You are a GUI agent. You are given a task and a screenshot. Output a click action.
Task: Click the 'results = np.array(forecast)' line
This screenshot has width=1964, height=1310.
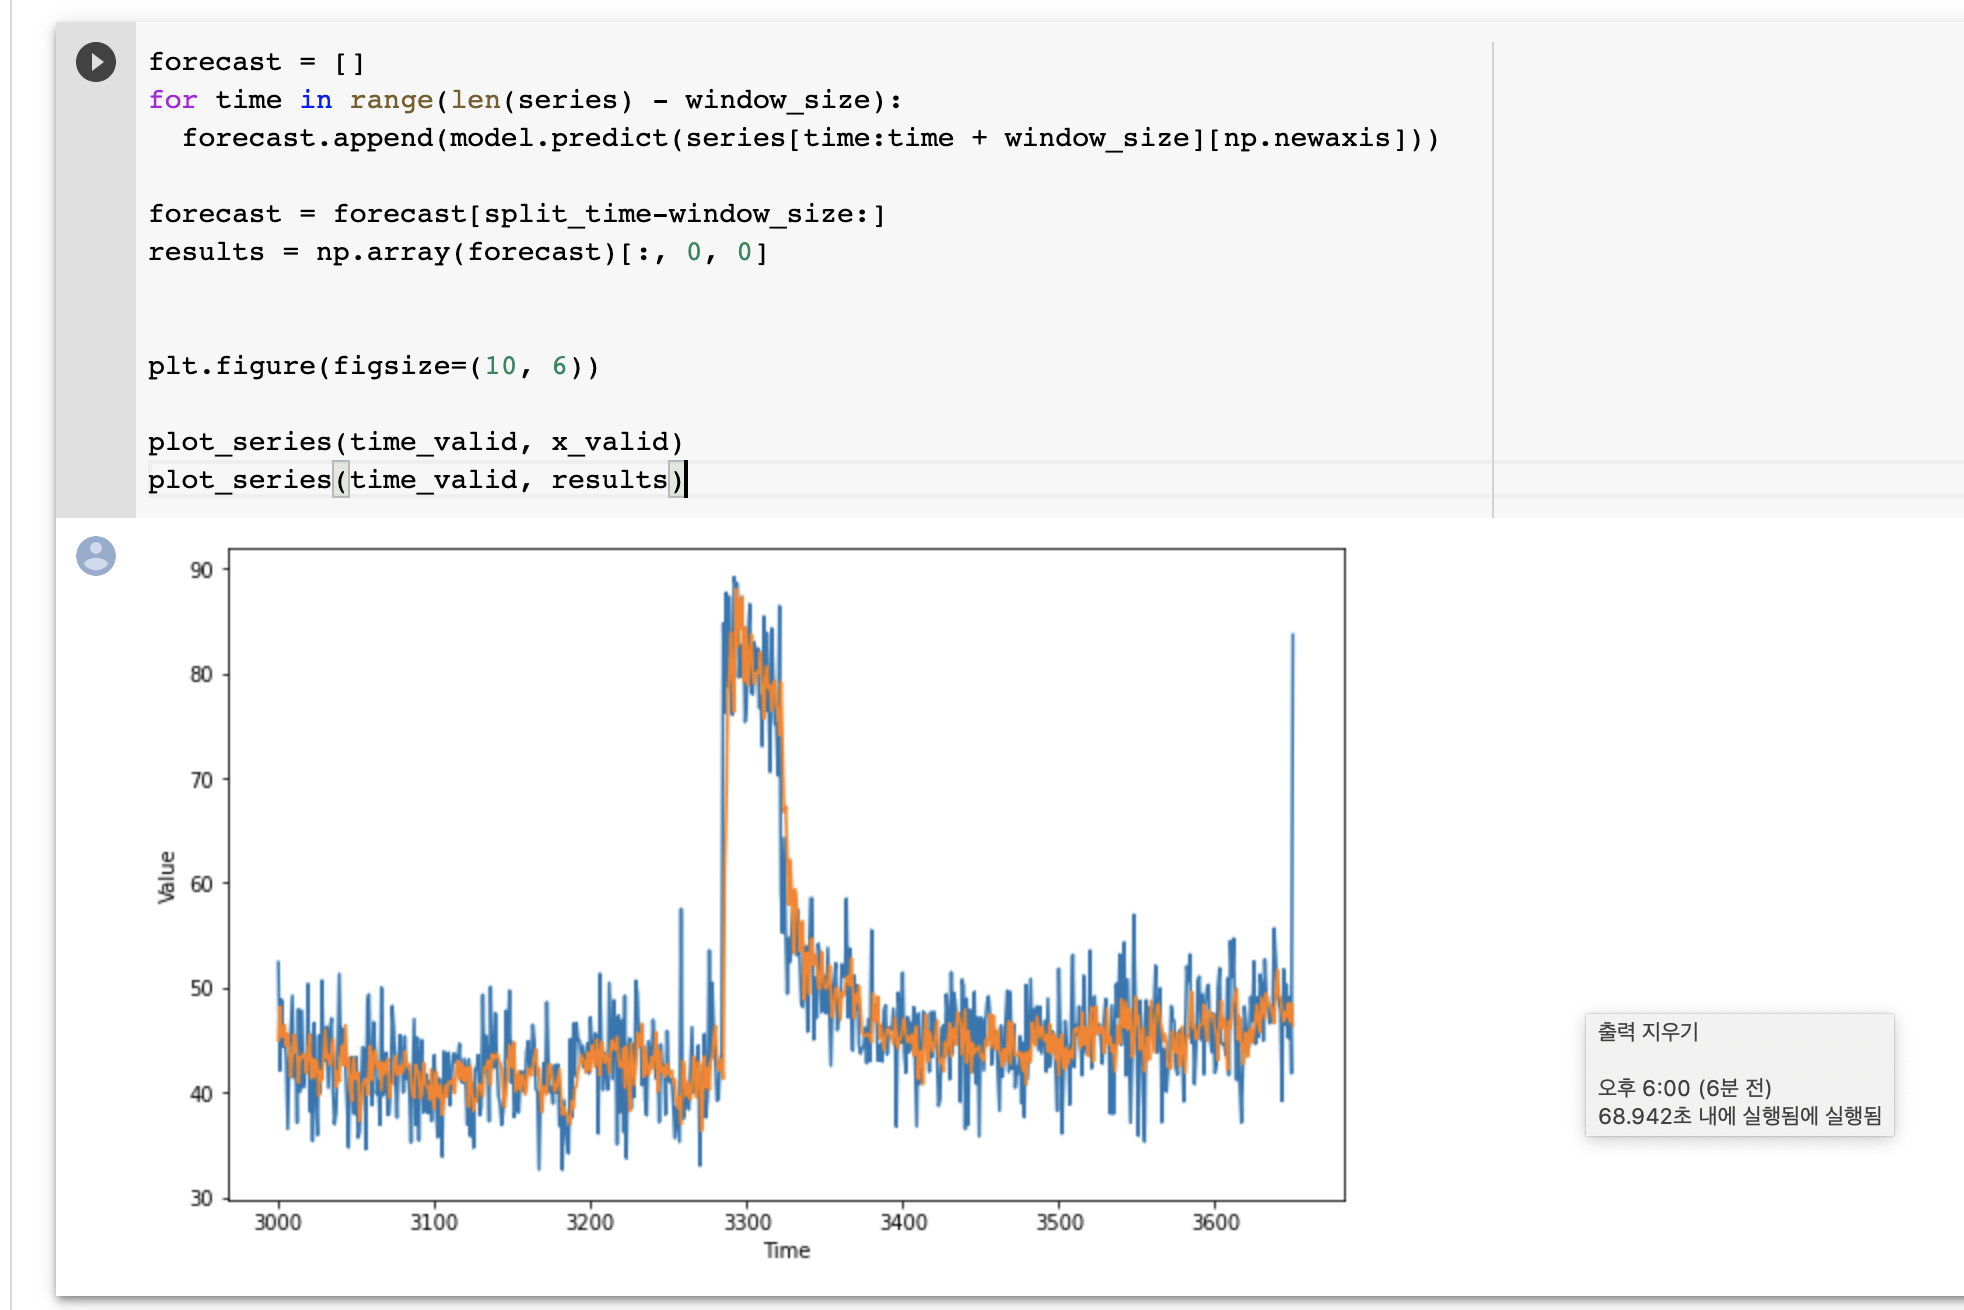[x=458, y=252]
